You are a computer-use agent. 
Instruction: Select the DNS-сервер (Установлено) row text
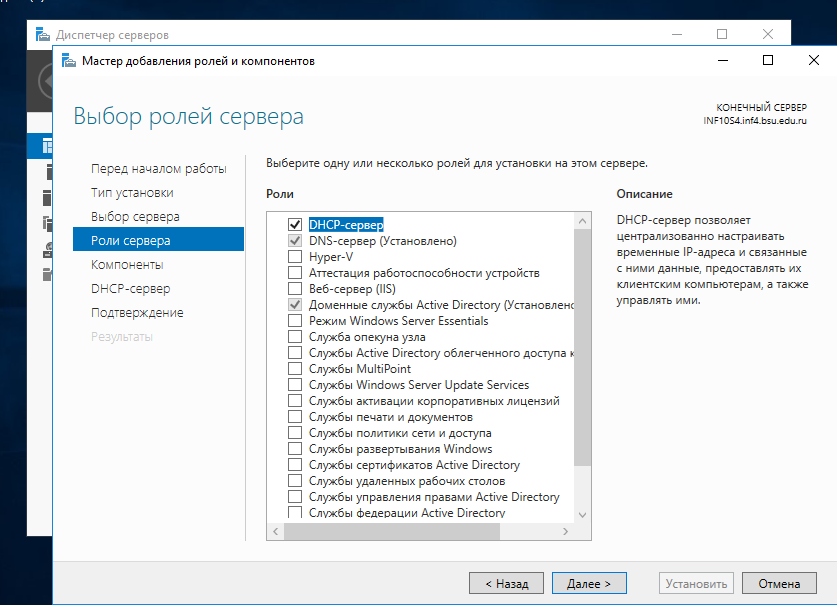click(383, 241)
